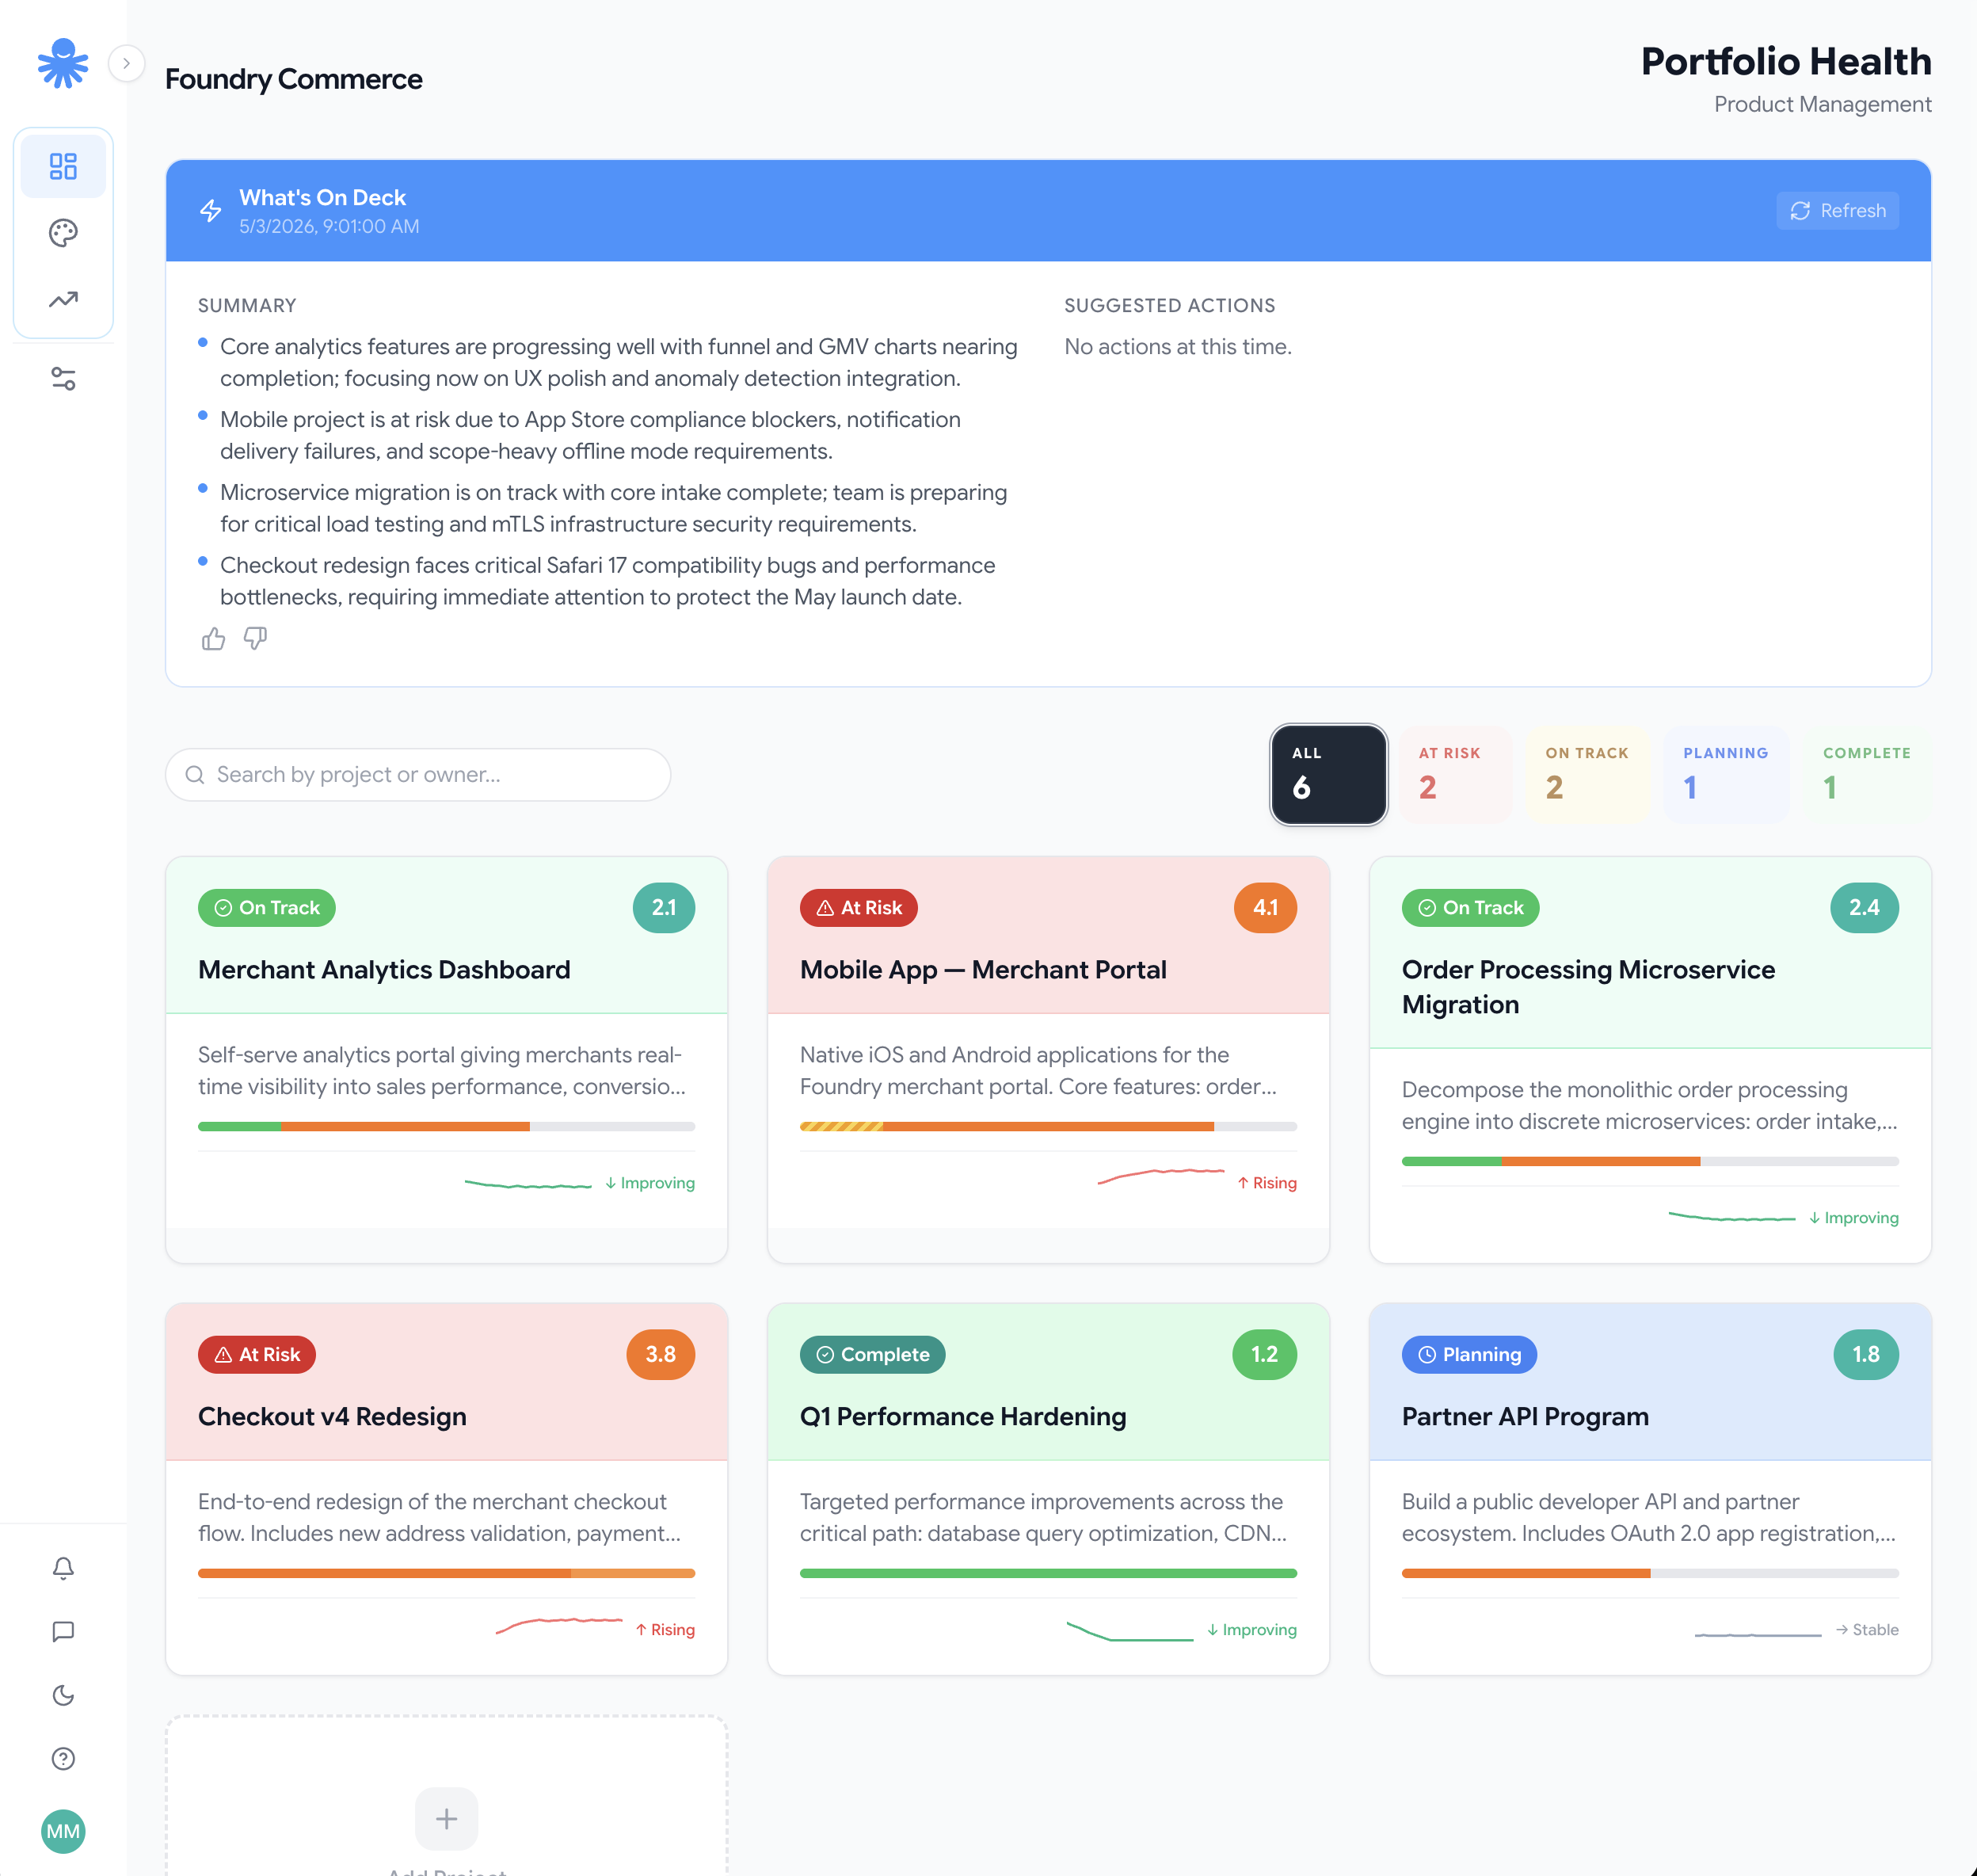1977x1876 pixels.
Task: Click the 3.8 score badge on Checkout v4
Action: (660, 1355)
